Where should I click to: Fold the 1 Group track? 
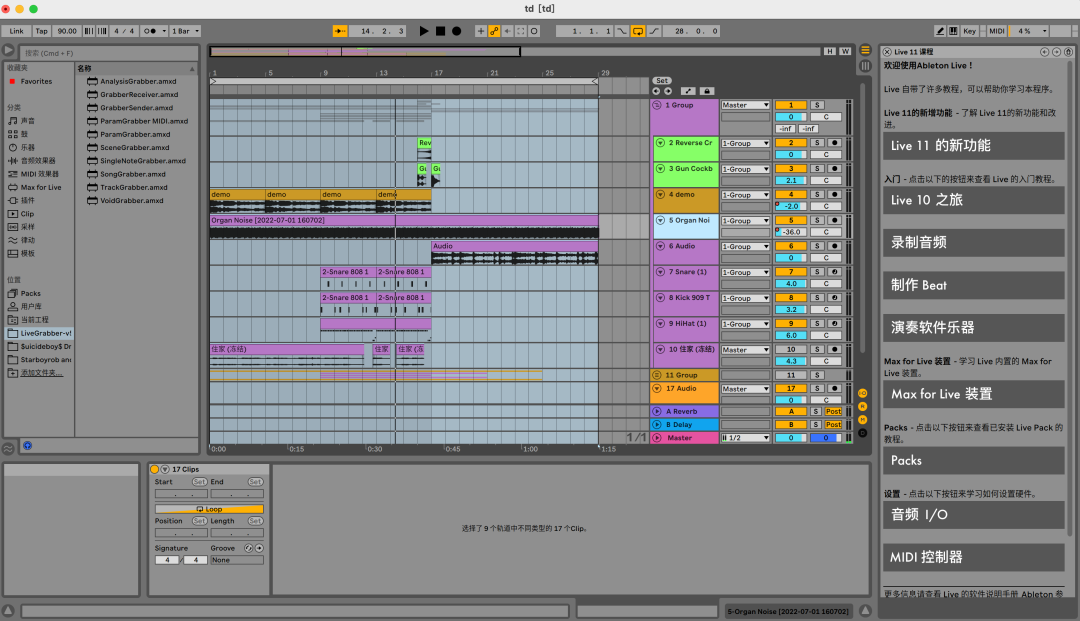point(657,105)
